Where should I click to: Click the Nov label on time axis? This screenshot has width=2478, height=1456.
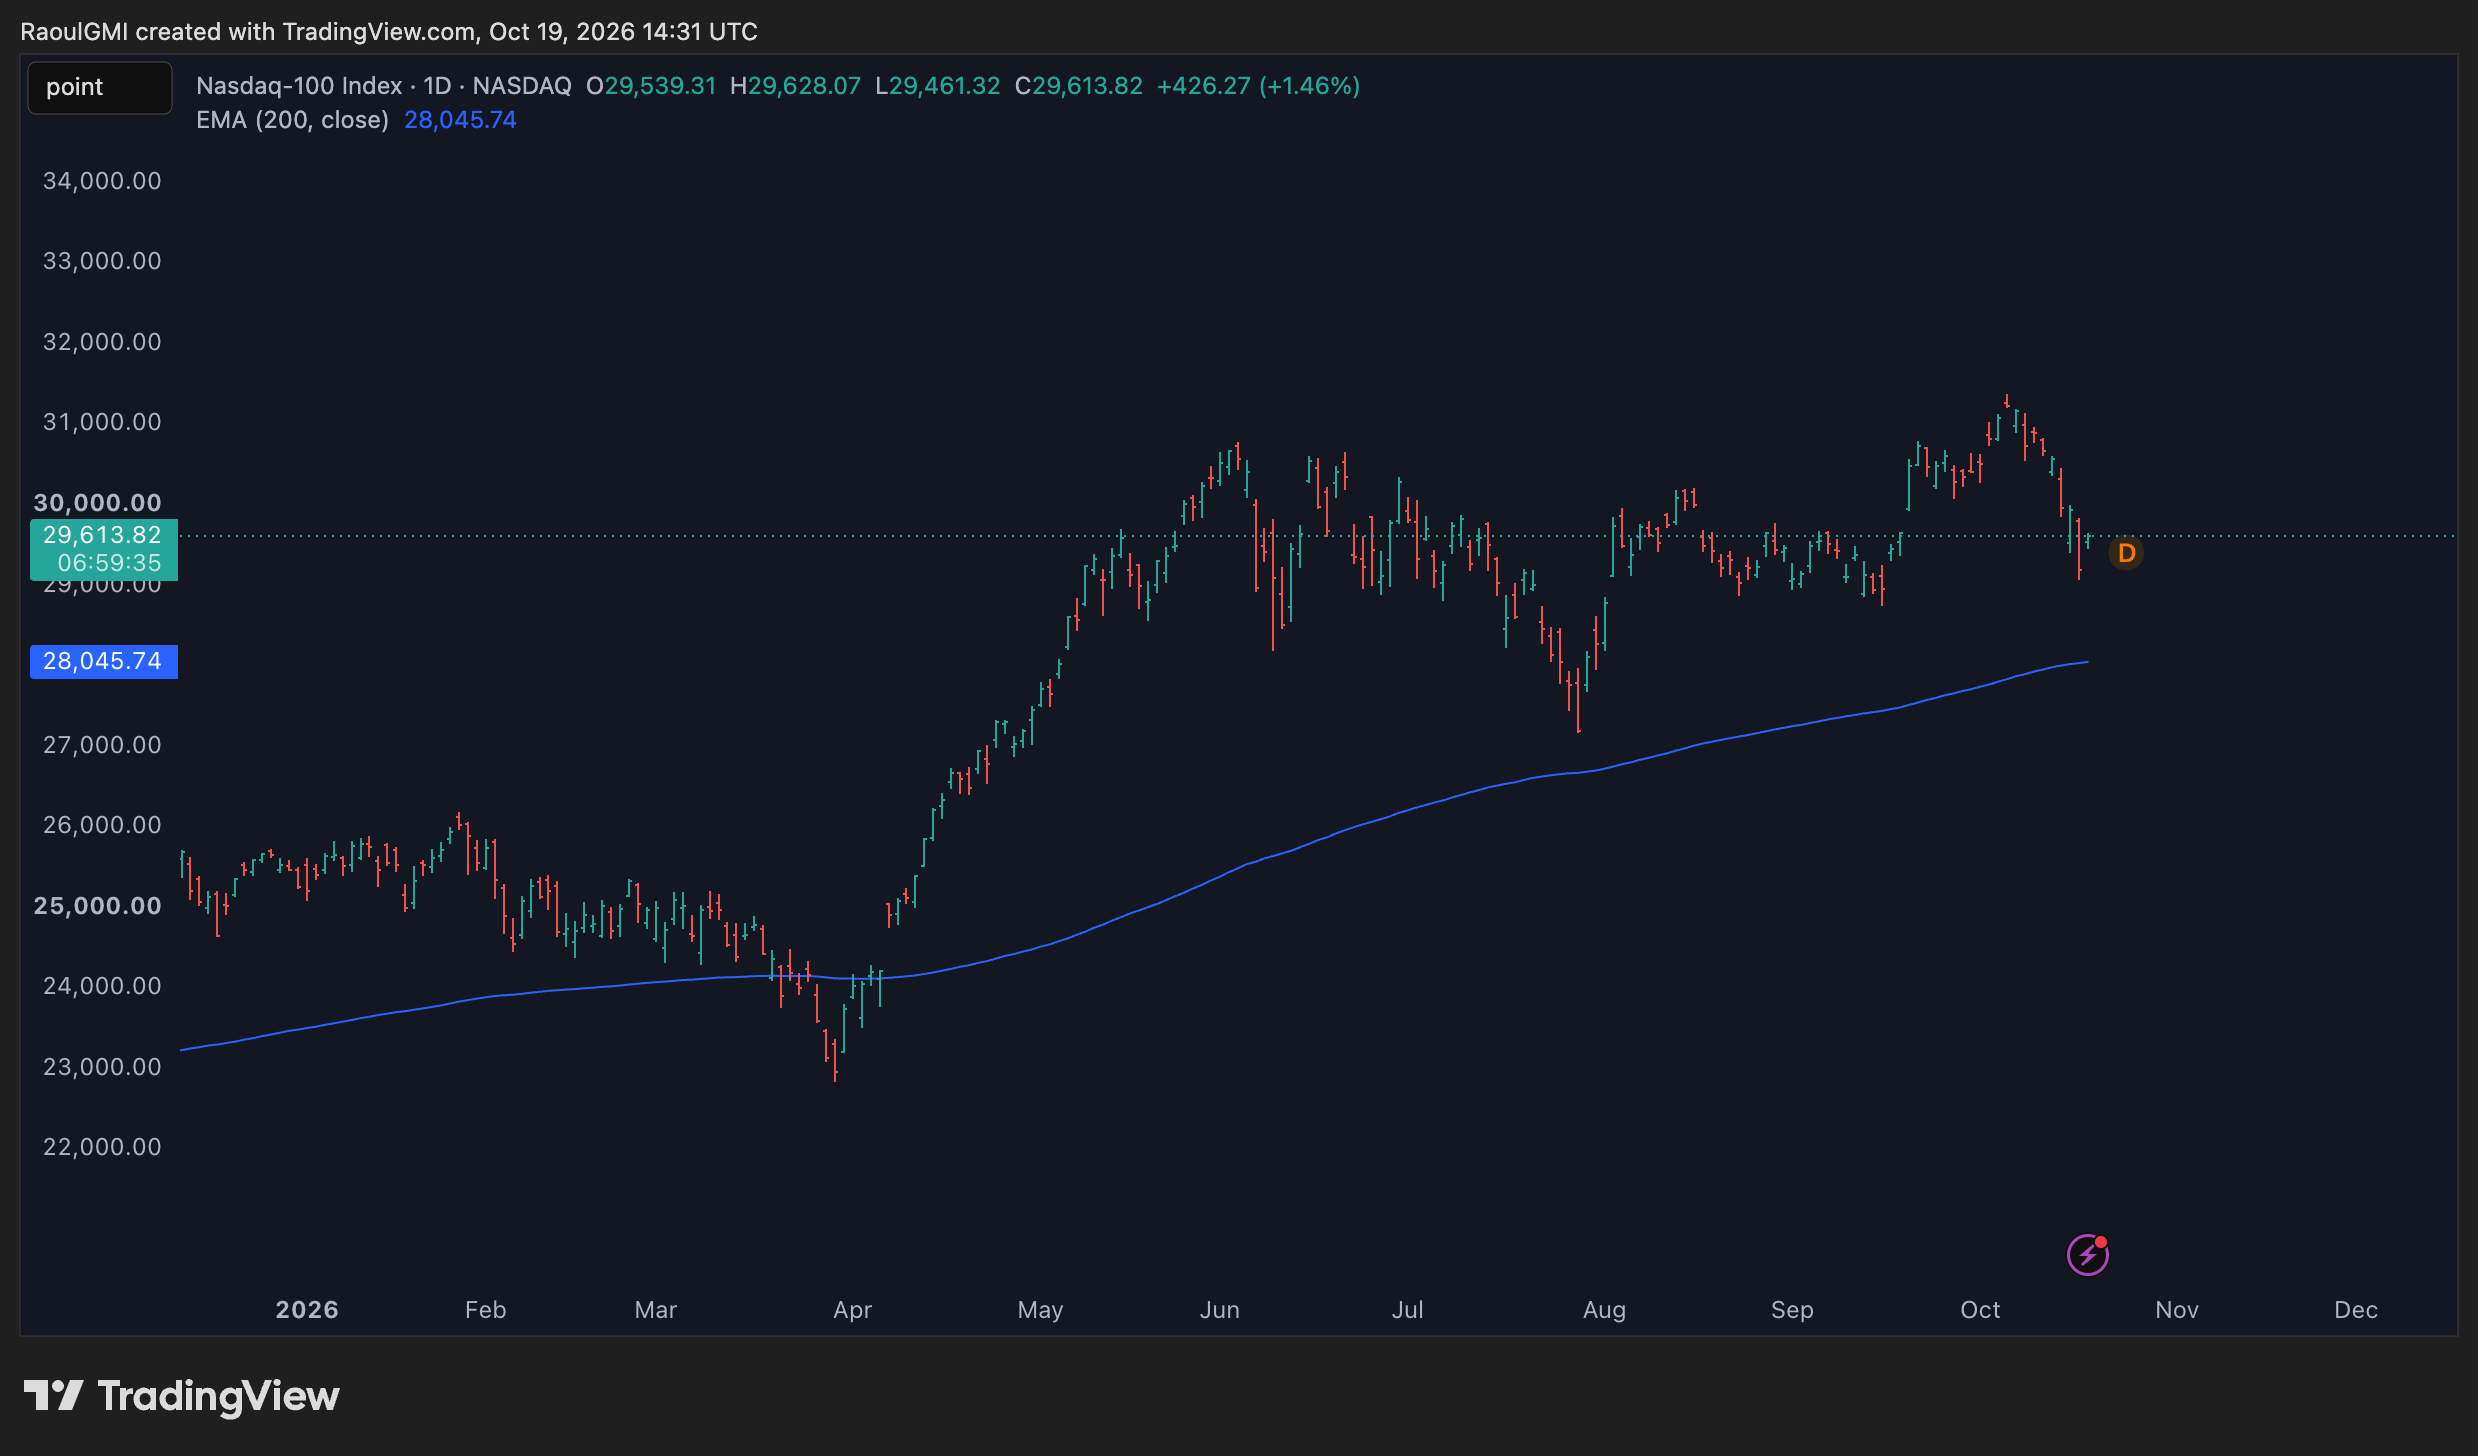pyautogui.click(x=2177, y=1310)
